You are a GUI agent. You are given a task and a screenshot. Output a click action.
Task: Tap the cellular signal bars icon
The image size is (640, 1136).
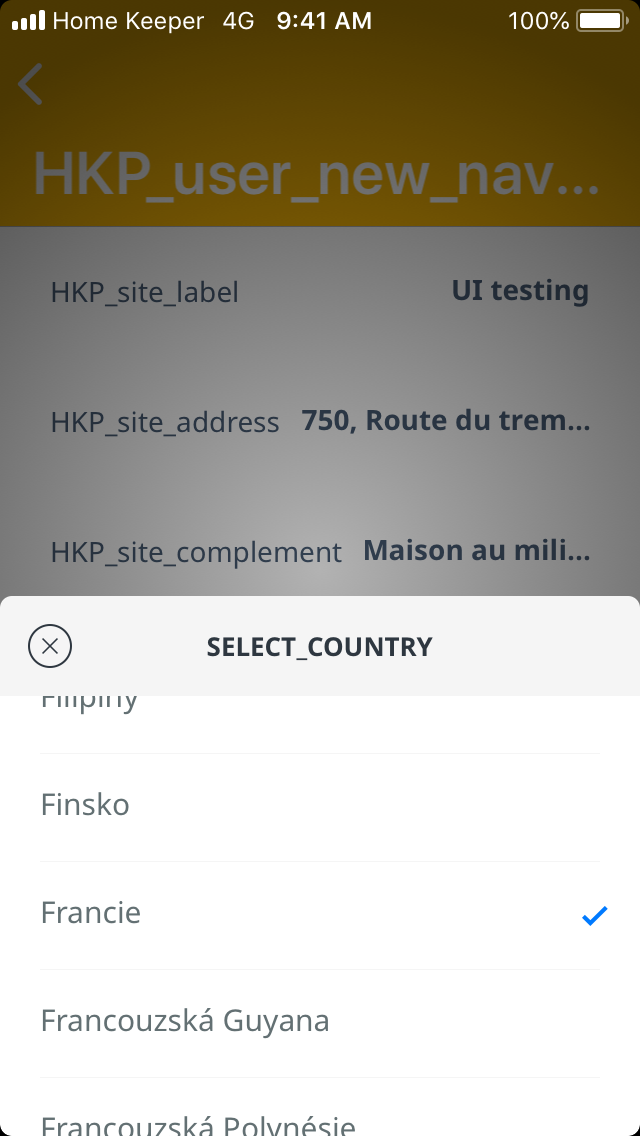coord(28,21)
